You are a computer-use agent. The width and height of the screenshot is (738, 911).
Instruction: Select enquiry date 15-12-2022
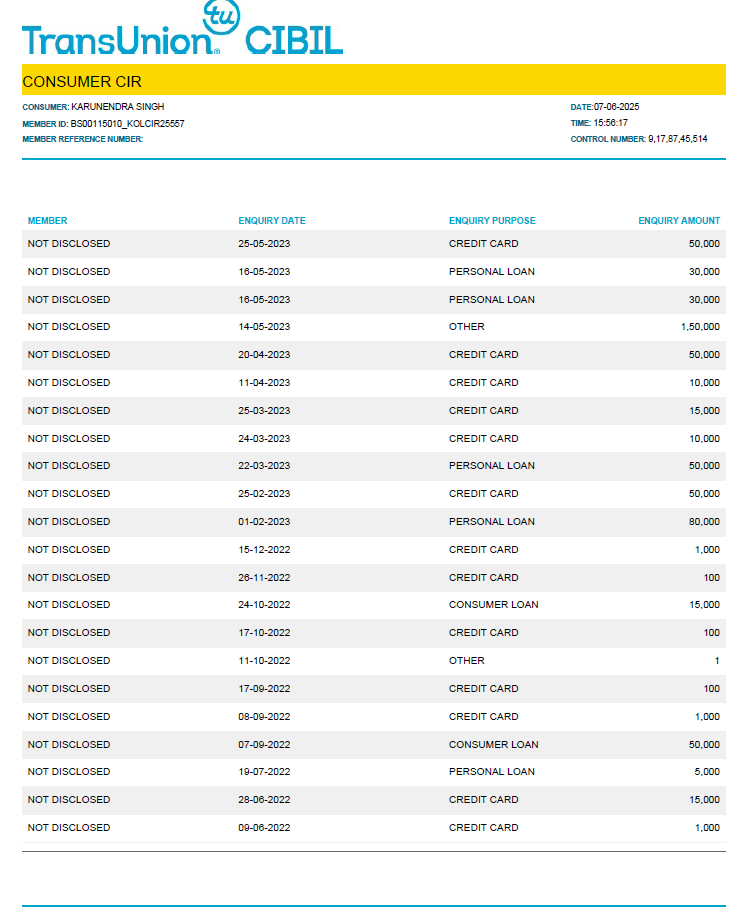click(264, 550)
